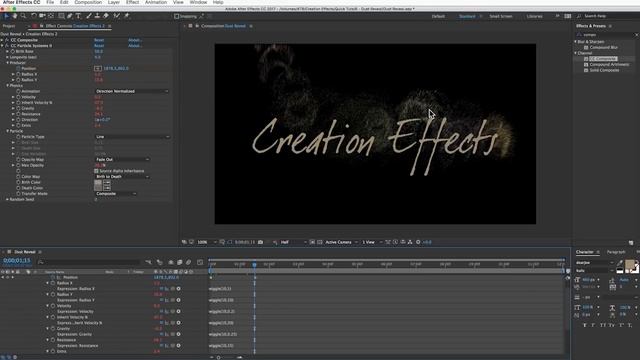
Task: Collapse Blur & Sharpen effects category
Action: 576,42
